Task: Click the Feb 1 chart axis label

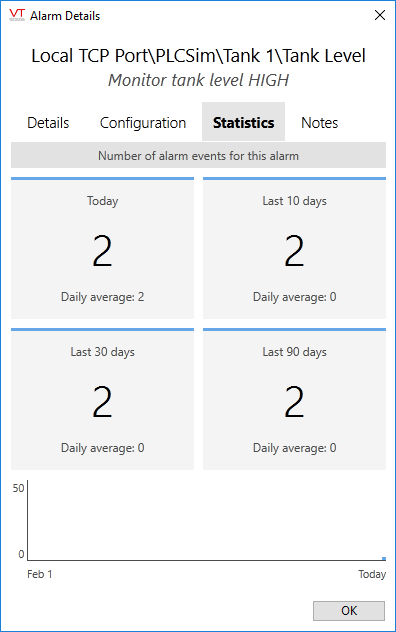Action: 40,574
